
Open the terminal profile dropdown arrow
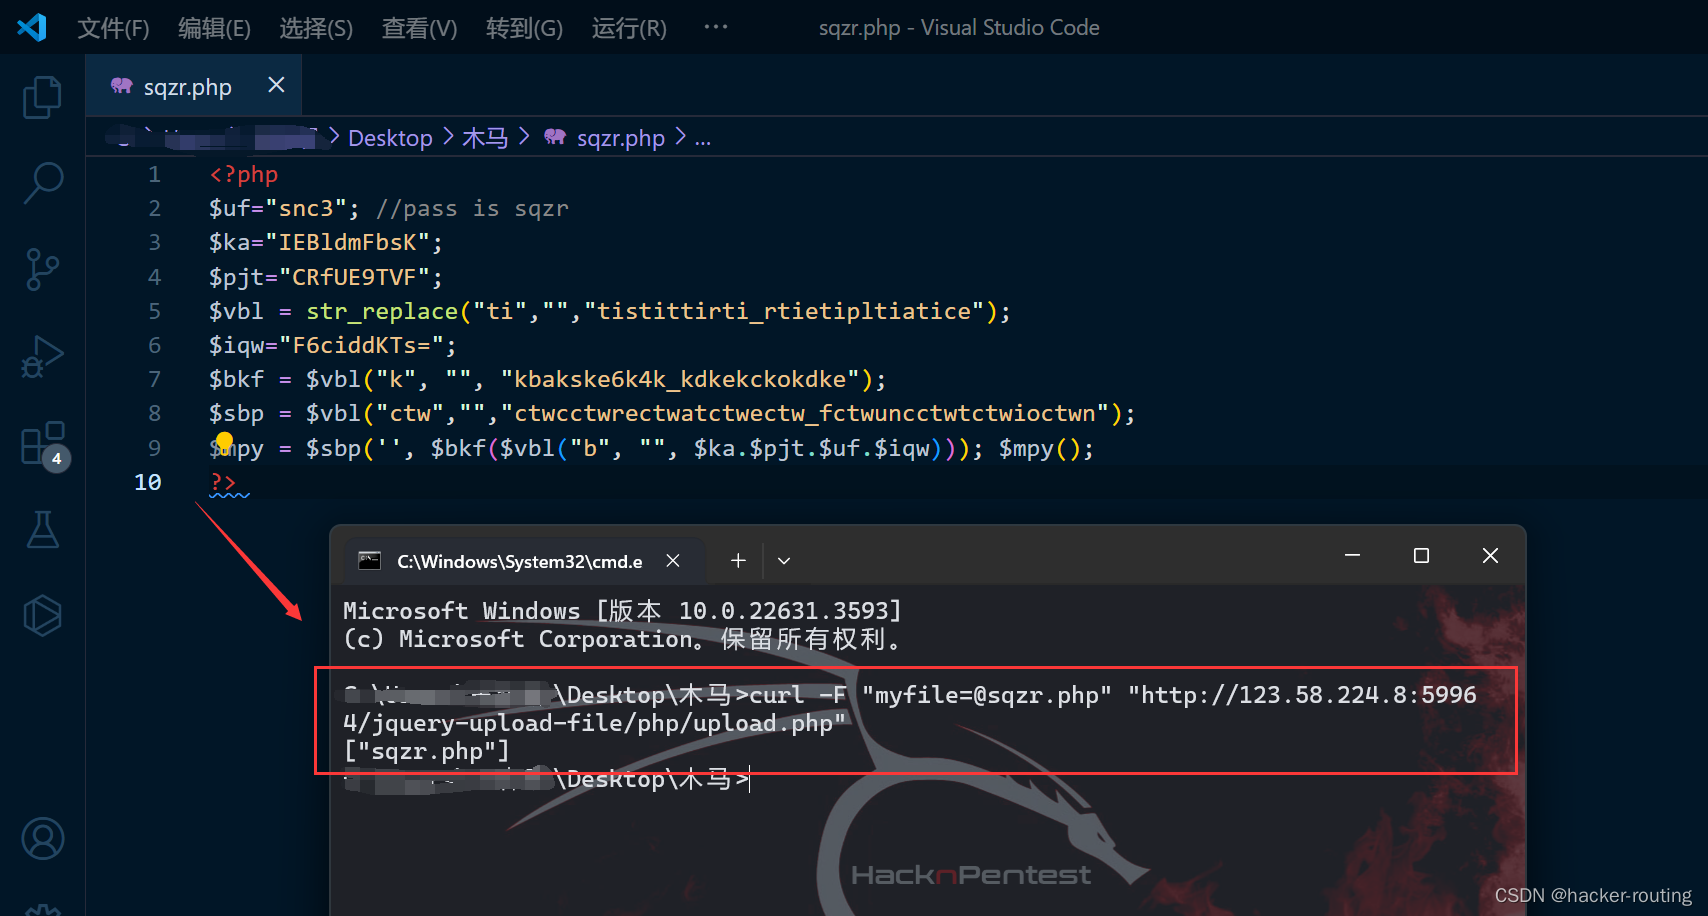click(x=784, y=561)
